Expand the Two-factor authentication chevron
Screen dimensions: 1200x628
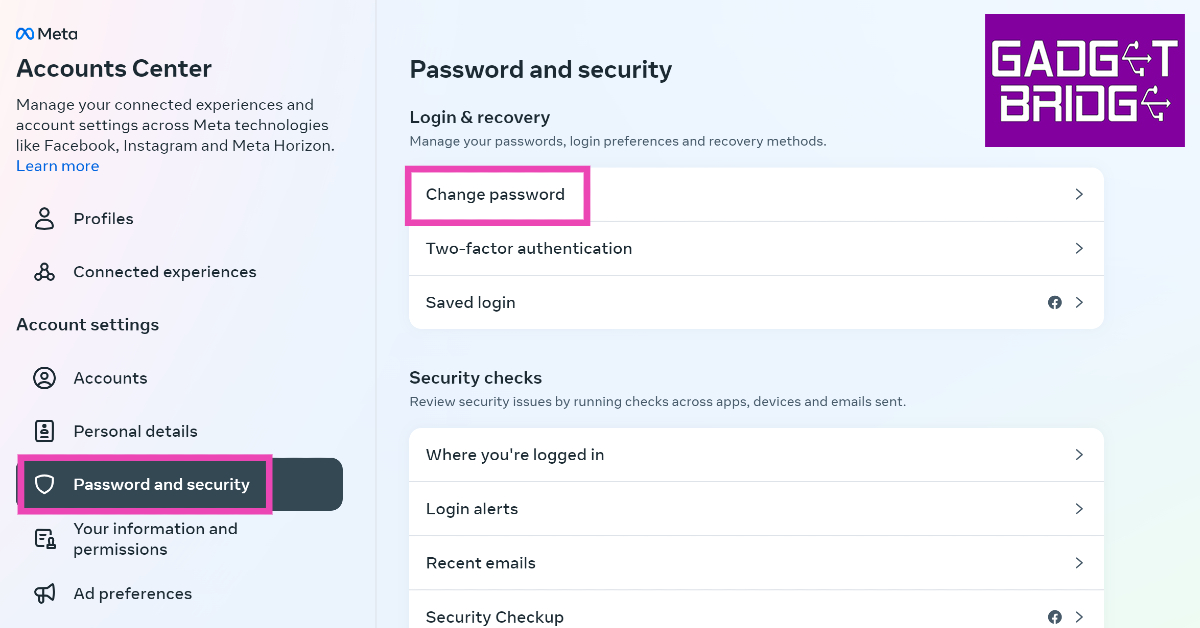pyautogui.click(x=1079, y=248)
